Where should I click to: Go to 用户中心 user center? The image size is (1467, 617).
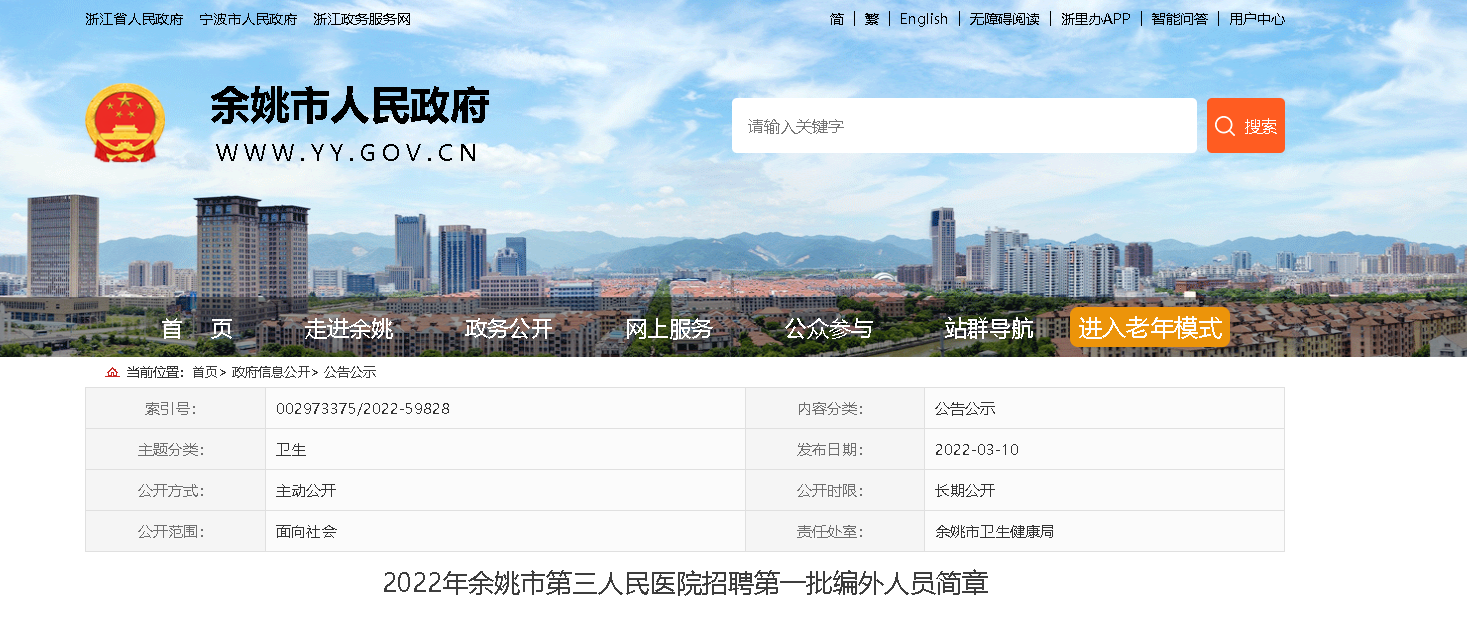pos(1257,19)
